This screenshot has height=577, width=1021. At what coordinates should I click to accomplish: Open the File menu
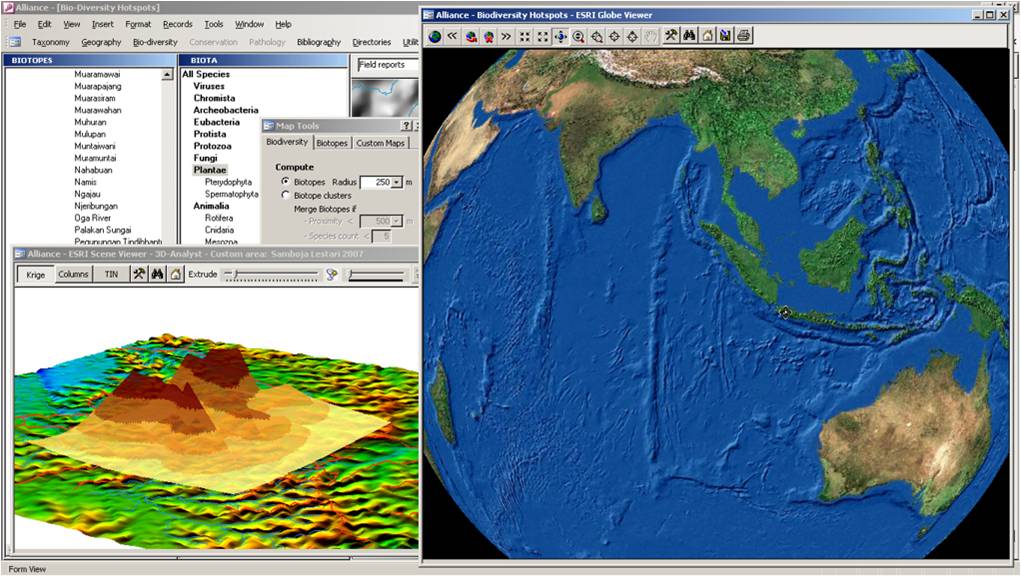point(20,24)
